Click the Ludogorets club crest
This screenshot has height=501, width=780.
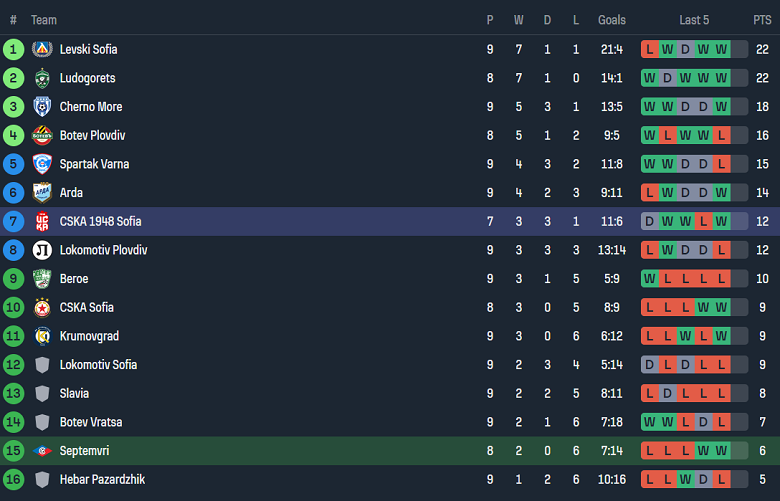(x=42, y=78)
